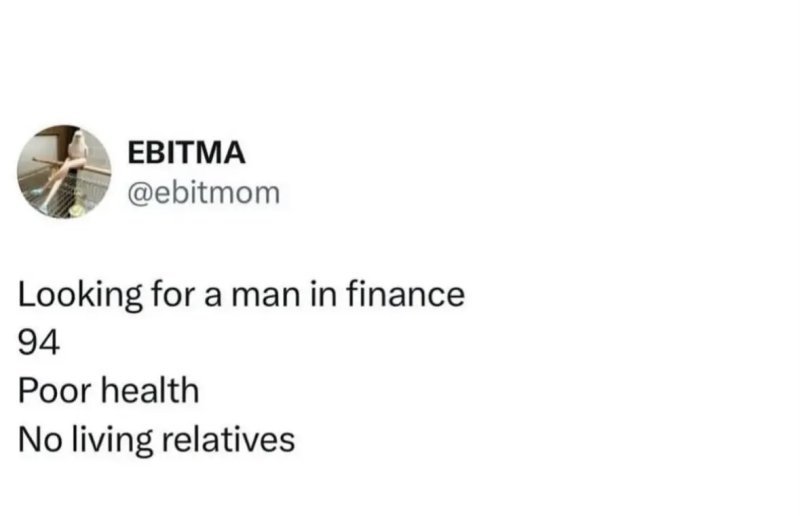Click the word 'living' in the tweet
Viewport: 800px width, 516px height.
(x=111, y=440)
